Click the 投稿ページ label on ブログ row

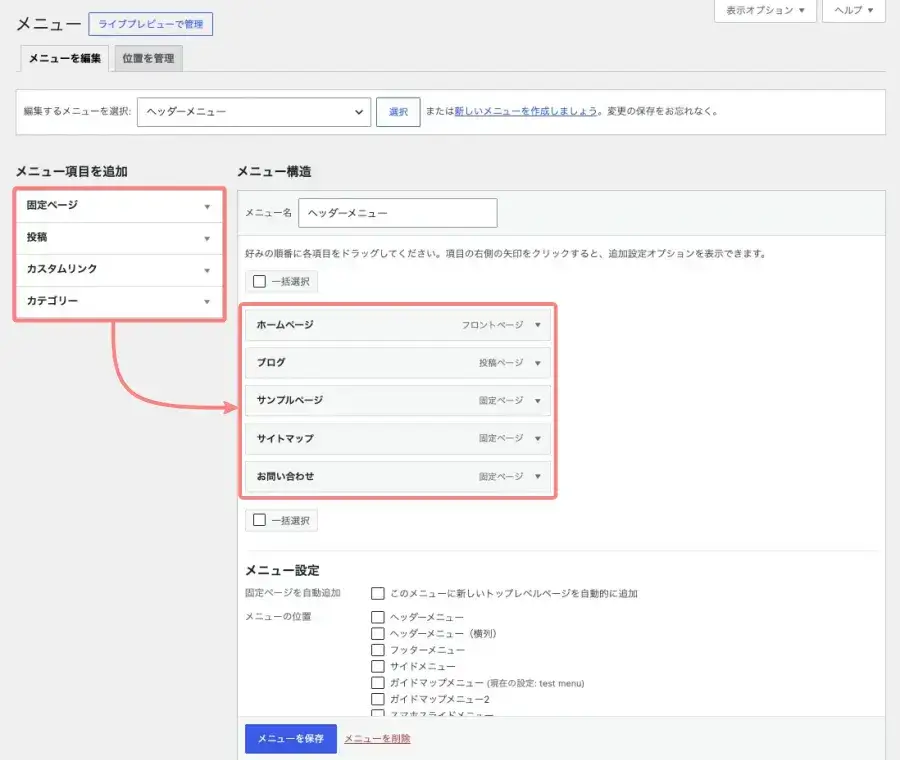[x=501, y=363]
